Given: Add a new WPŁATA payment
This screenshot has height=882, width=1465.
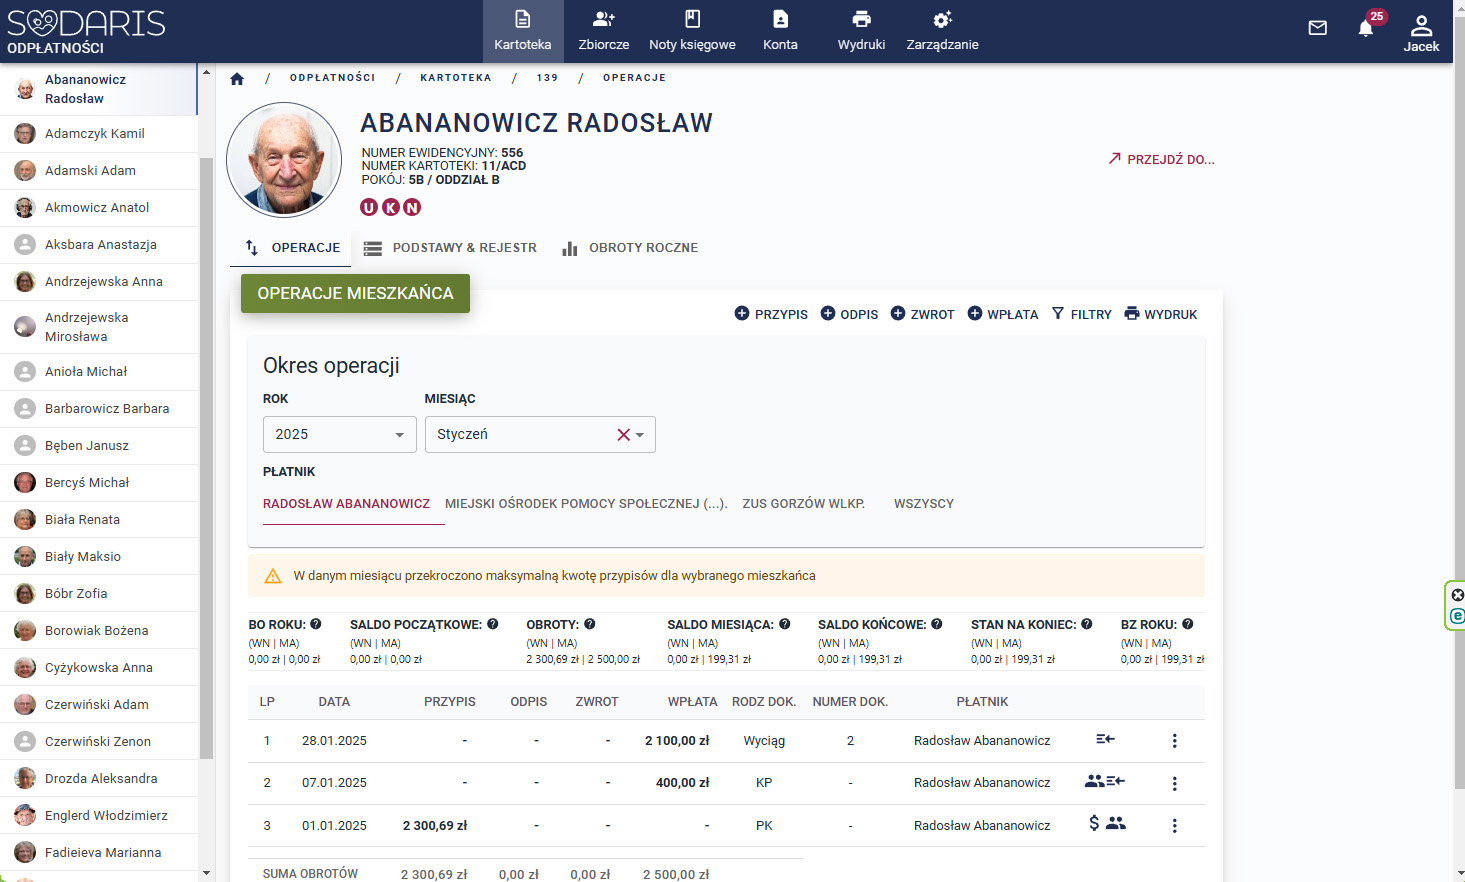Looking at the screenshot, I should (1003, 314).
